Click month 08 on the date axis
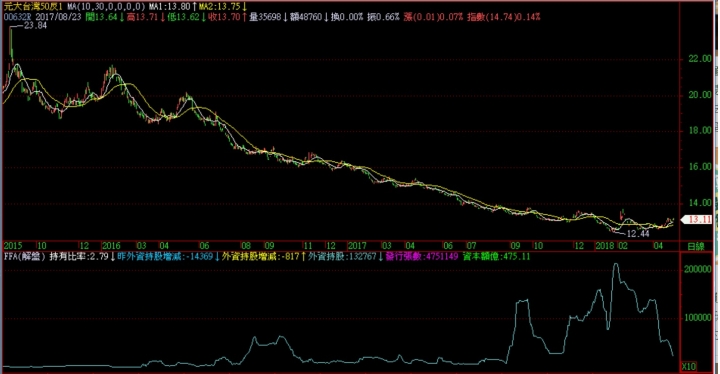This screenshot has width=720, height=374. click(246, 246)
